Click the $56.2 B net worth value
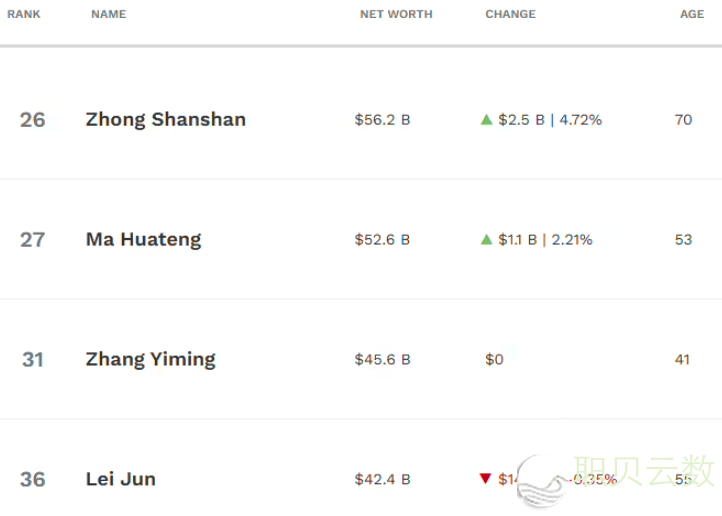Viewport: 722px width, 516px height. pyautogui.click(x=382, y=120)
